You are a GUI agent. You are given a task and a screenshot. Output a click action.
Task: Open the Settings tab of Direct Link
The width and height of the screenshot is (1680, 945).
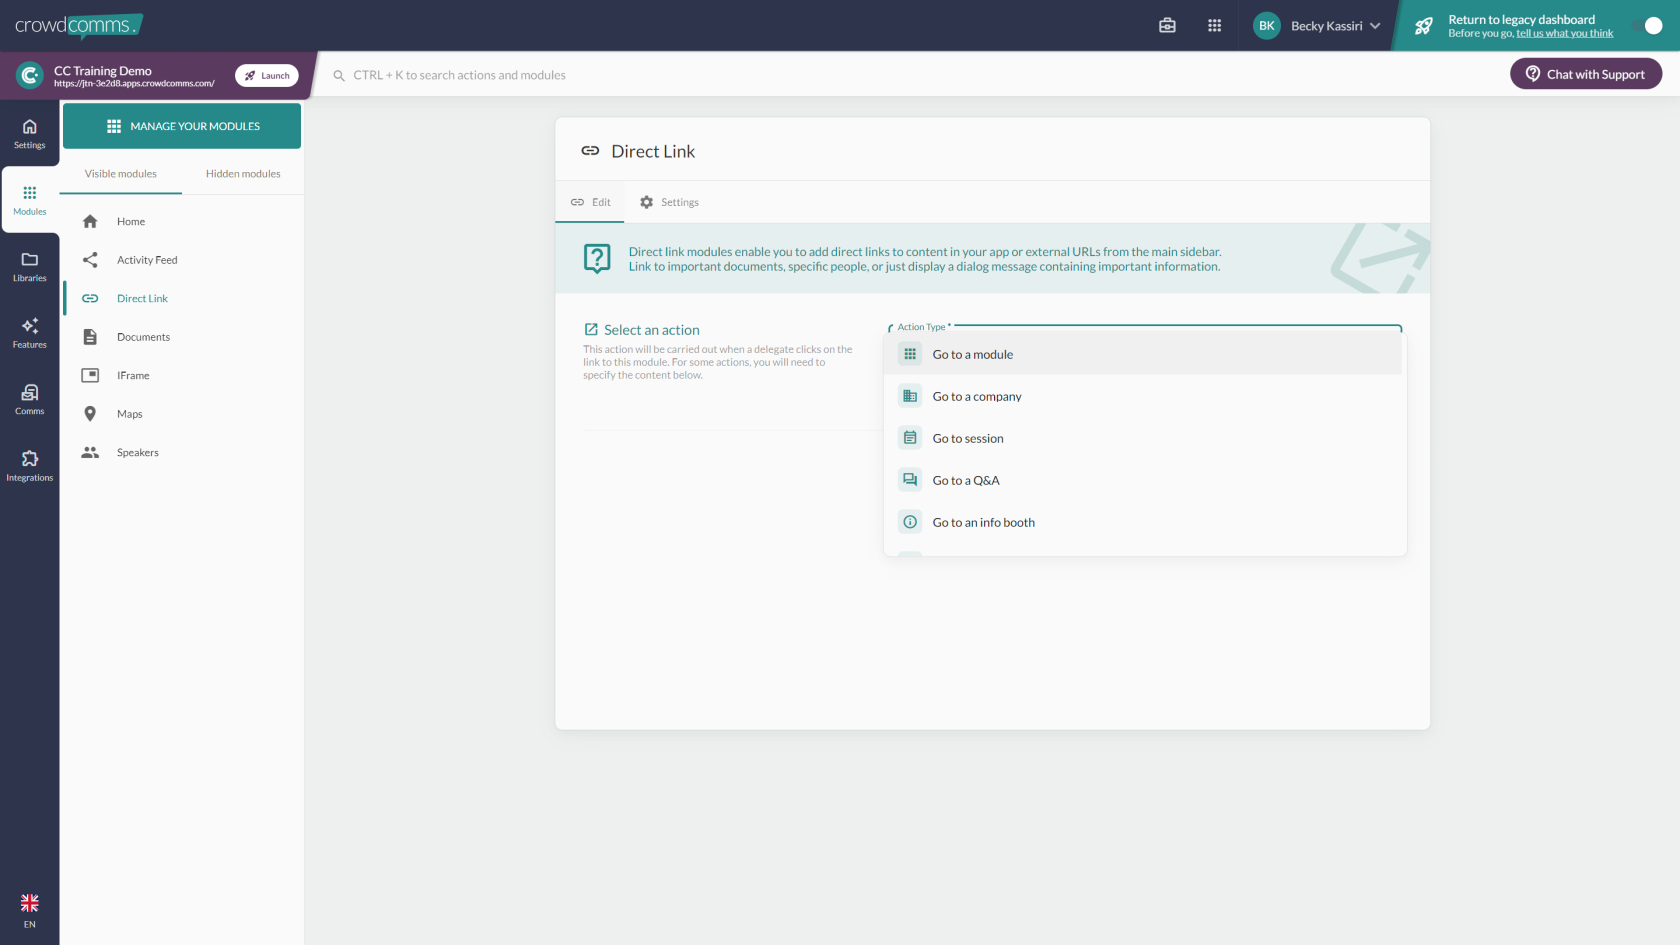669,202
